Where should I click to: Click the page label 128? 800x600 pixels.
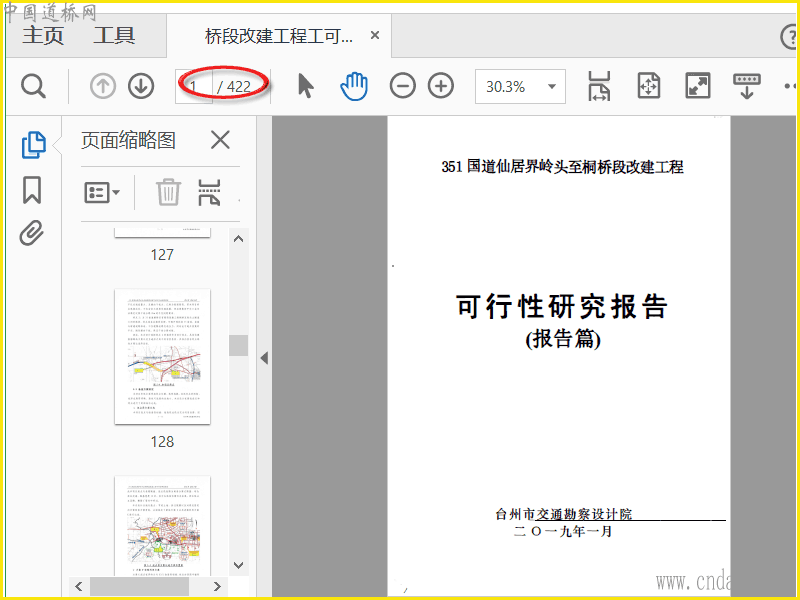(162, 441)
